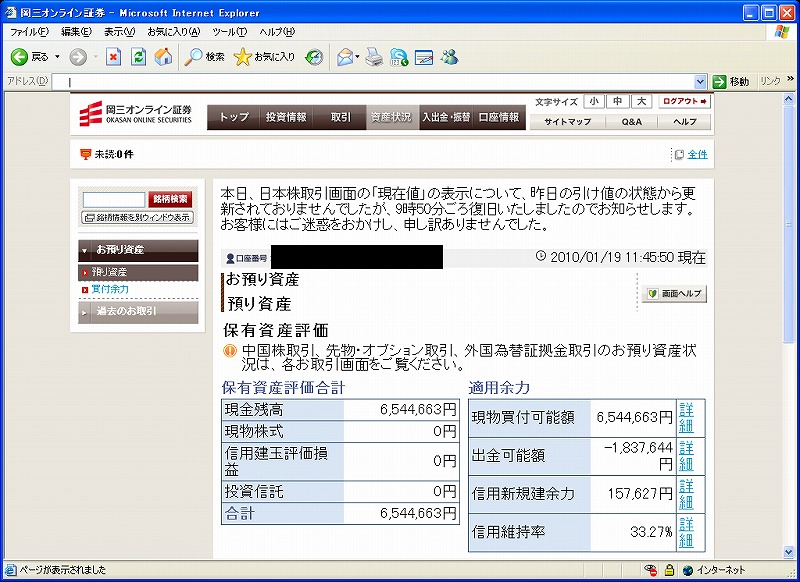Go to the IE Home page icon
Screen dimensions: 800x582
click(162, 57)
